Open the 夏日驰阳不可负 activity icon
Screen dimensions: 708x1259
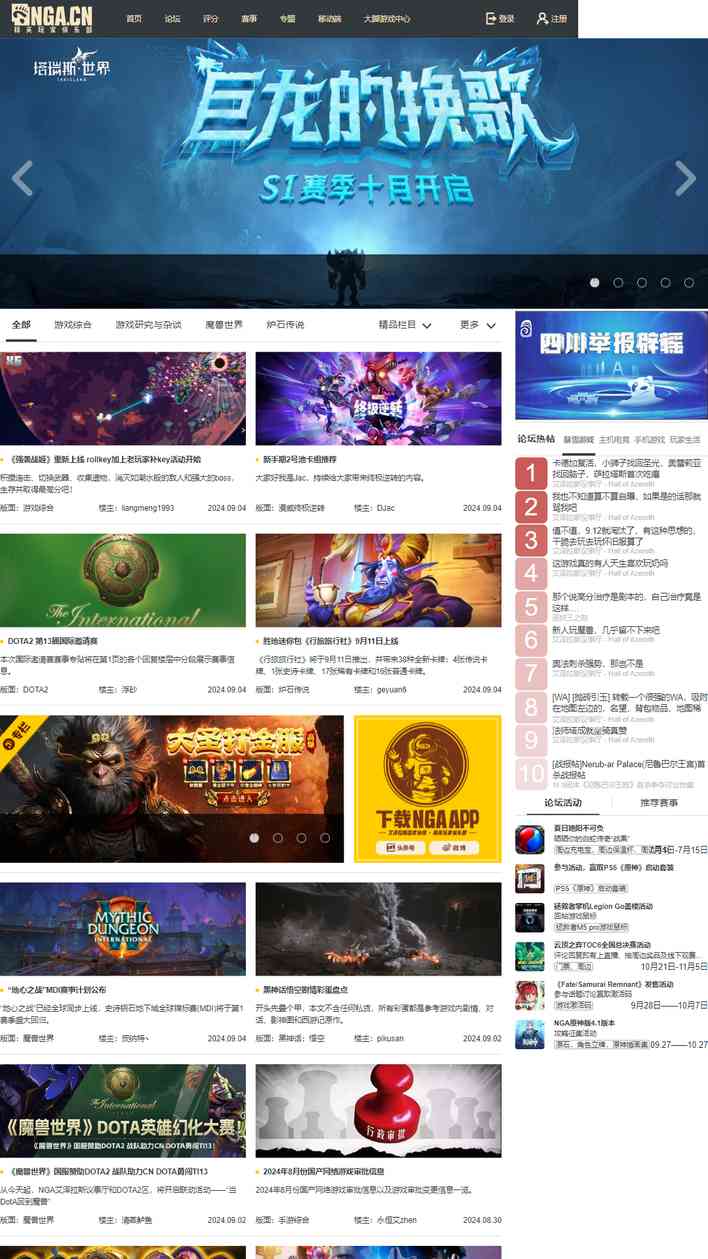point(529,839)
